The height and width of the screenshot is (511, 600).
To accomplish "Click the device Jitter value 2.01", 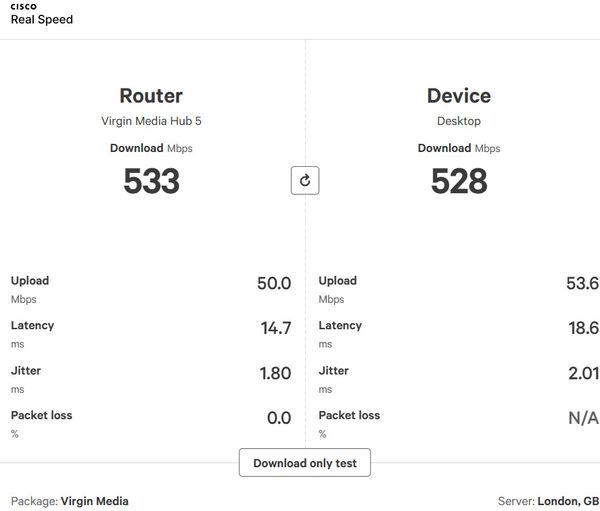I will click(x=582, y=373).
